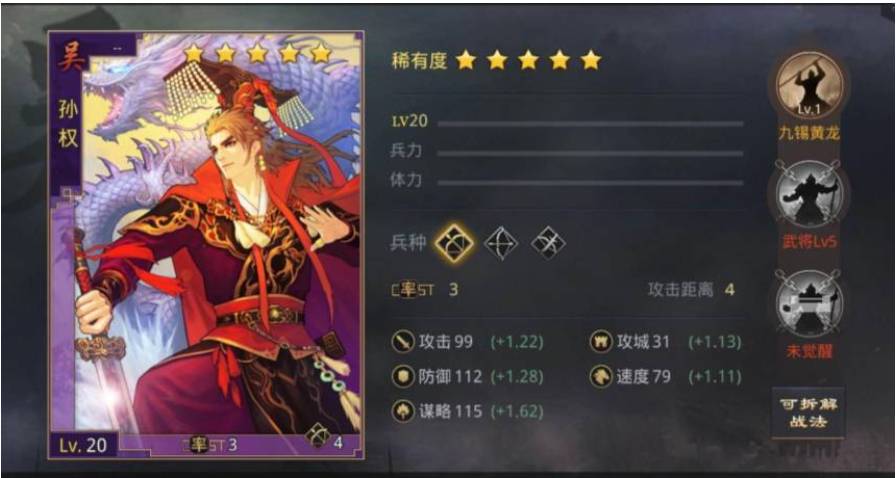The image size is (896, 478).
Task: Click the 攻城 siege stat icon
Action: click(x=601, y=342)
